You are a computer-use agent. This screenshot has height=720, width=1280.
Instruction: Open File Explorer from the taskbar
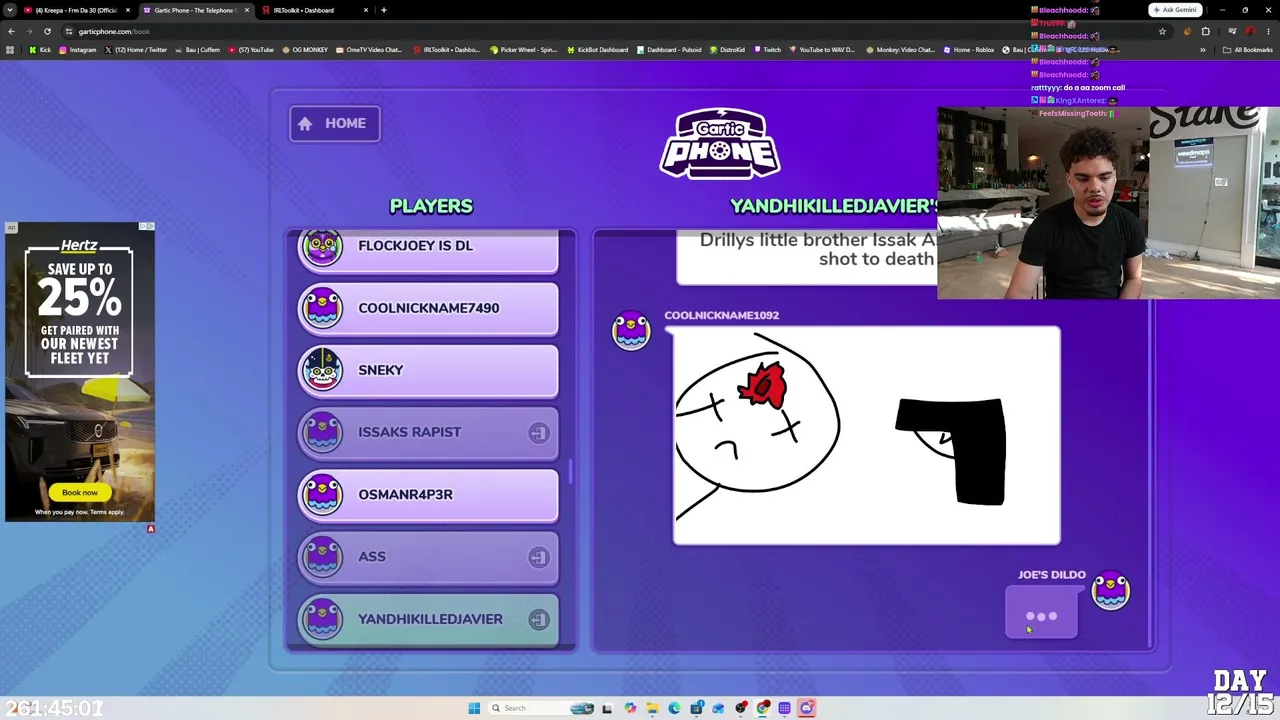click(652, 708)
